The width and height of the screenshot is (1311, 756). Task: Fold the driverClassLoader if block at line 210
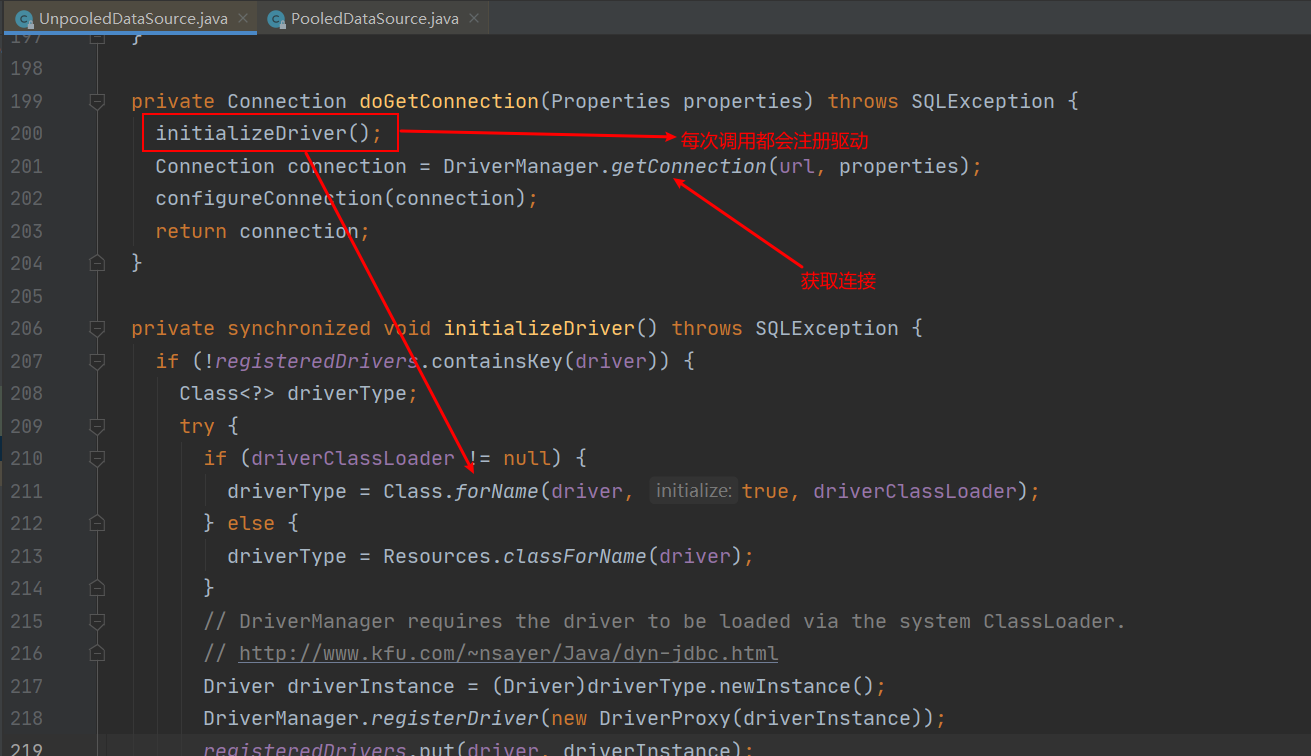coord(97,458)
